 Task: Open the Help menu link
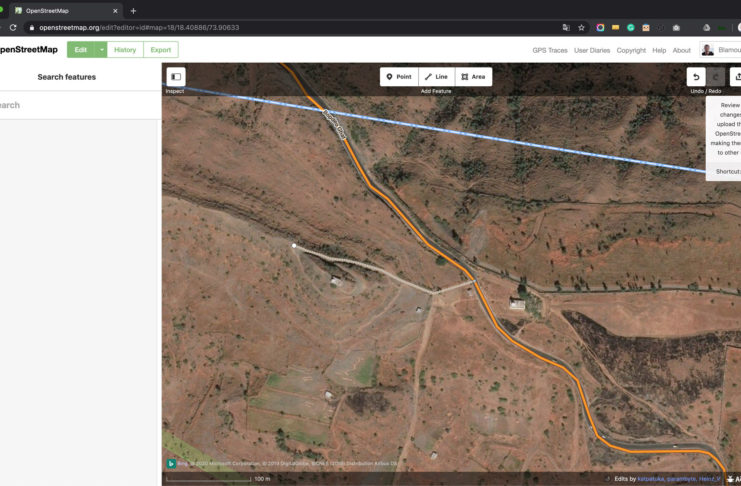coord(659,50)
